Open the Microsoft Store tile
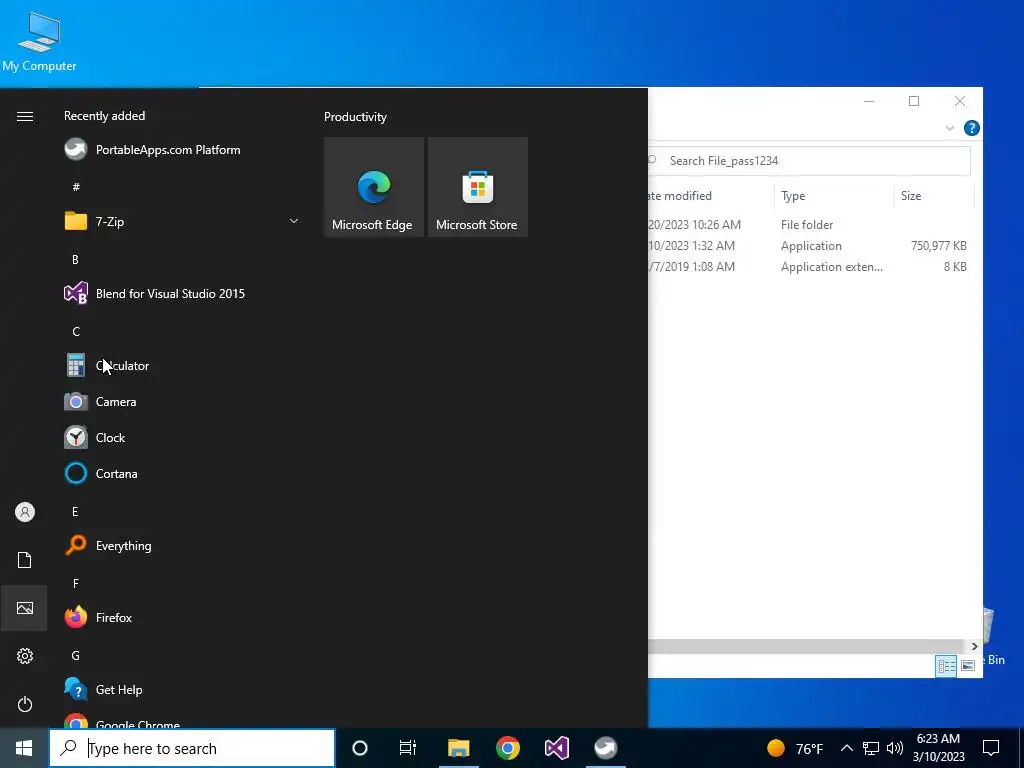This screenshot has height=768, width=1024. (x=477, y=187)
